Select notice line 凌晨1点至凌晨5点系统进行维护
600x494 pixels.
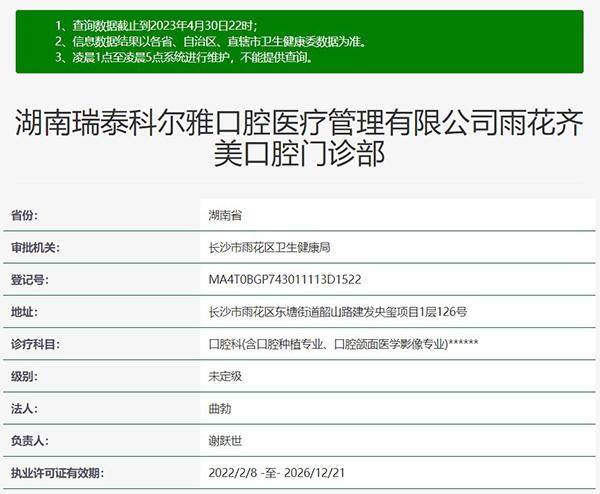(184, 57)
